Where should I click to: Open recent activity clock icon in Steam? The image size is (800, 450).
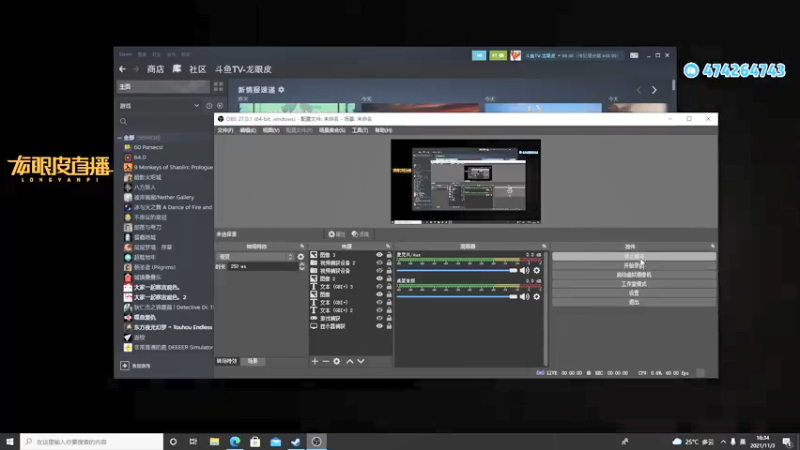[209, 106]
